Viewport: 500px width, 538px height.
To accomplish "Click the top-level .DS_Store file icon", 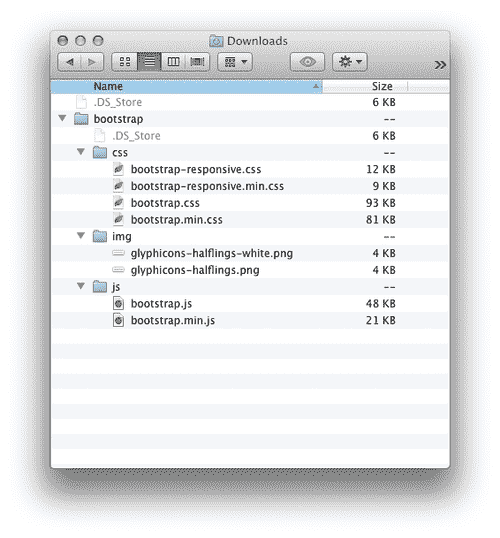I will 81,102.
